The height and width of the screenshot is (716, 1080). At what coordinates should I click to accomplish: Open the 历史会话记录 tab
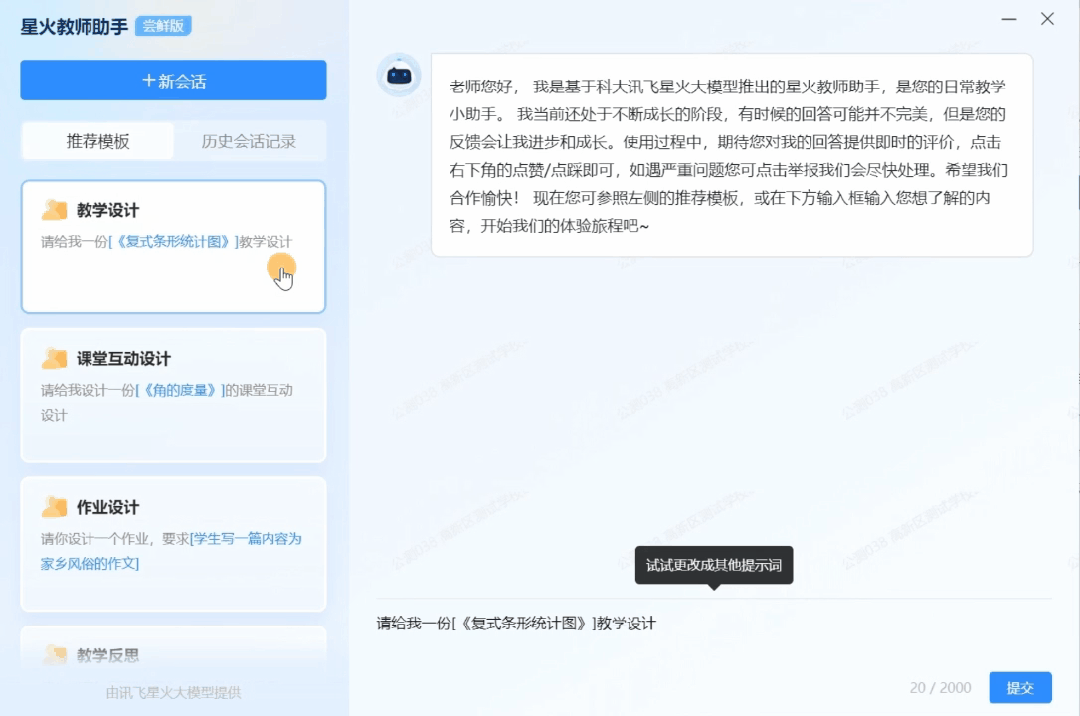(x=248, y=142)
